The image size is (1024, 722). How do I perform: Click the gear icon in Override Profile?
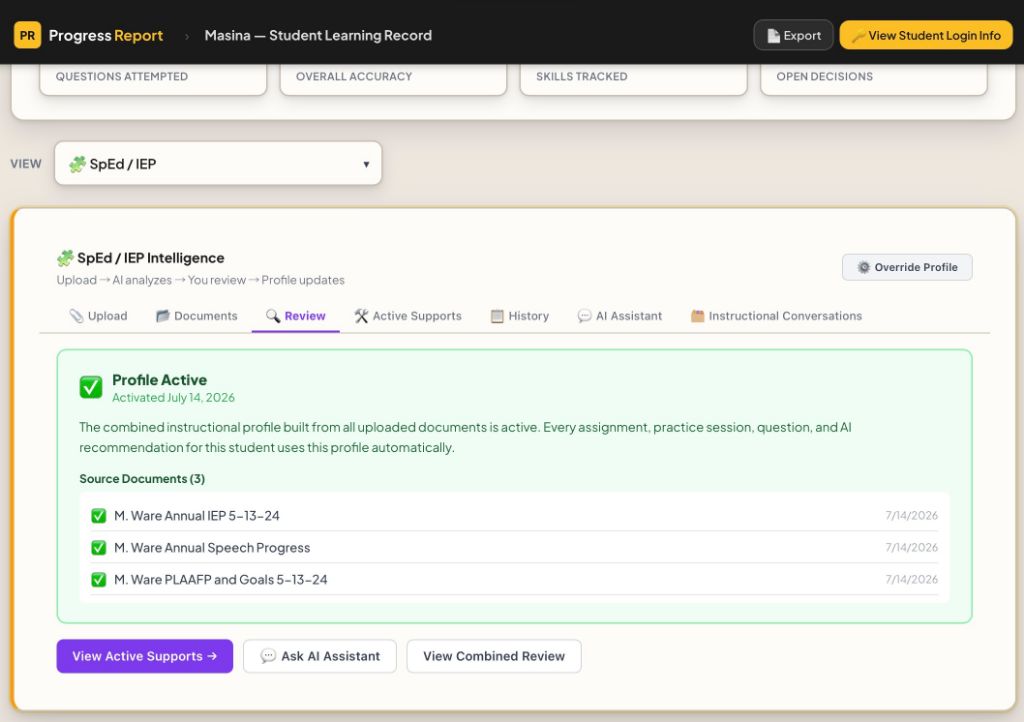[x=863, y=267]
